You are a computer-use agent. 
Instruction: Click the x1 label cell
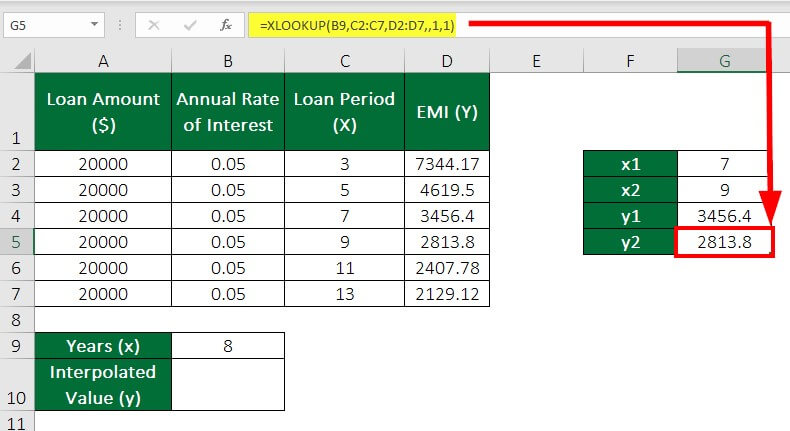click(630, 164)
